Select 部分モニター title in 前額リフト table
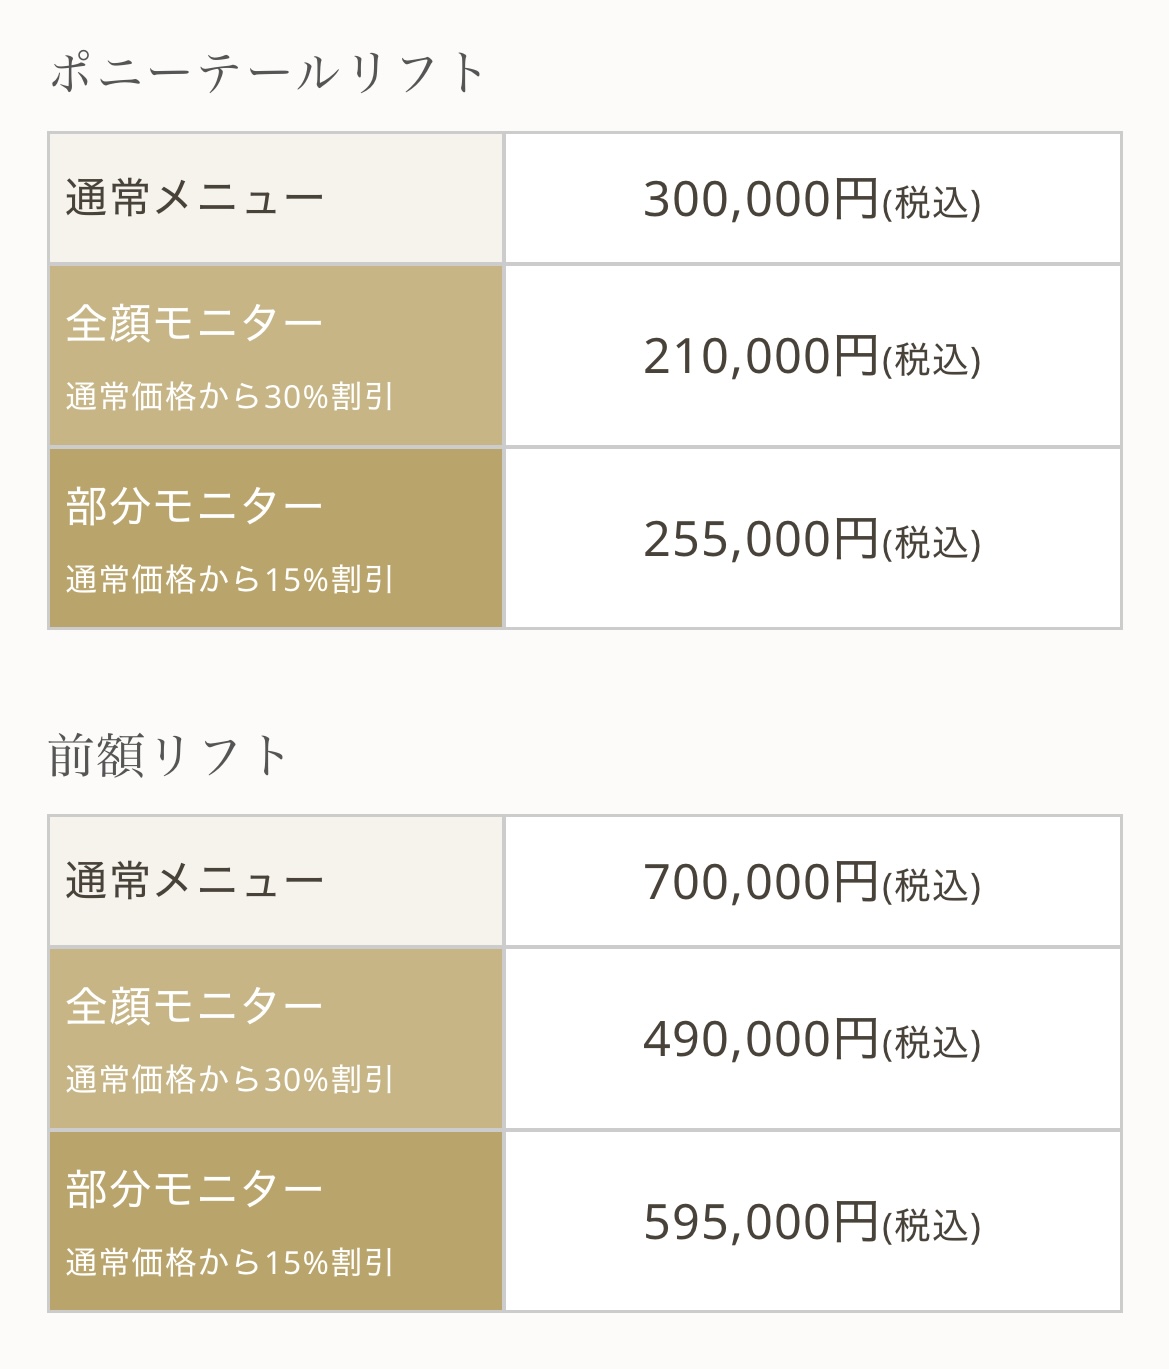The image size is (1169, 1369). tap(195, 1189)
